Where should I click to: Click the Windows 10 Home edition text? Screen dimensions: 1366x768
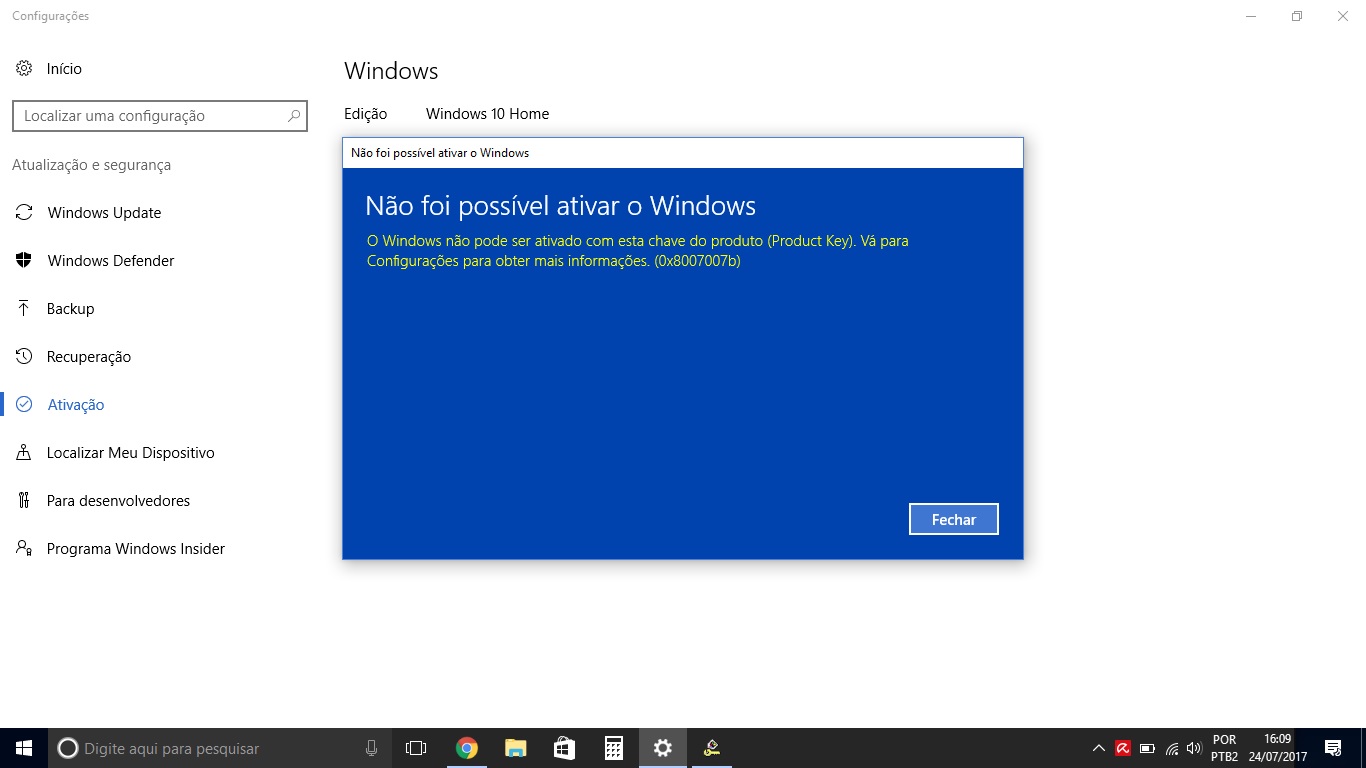[487, 114]
